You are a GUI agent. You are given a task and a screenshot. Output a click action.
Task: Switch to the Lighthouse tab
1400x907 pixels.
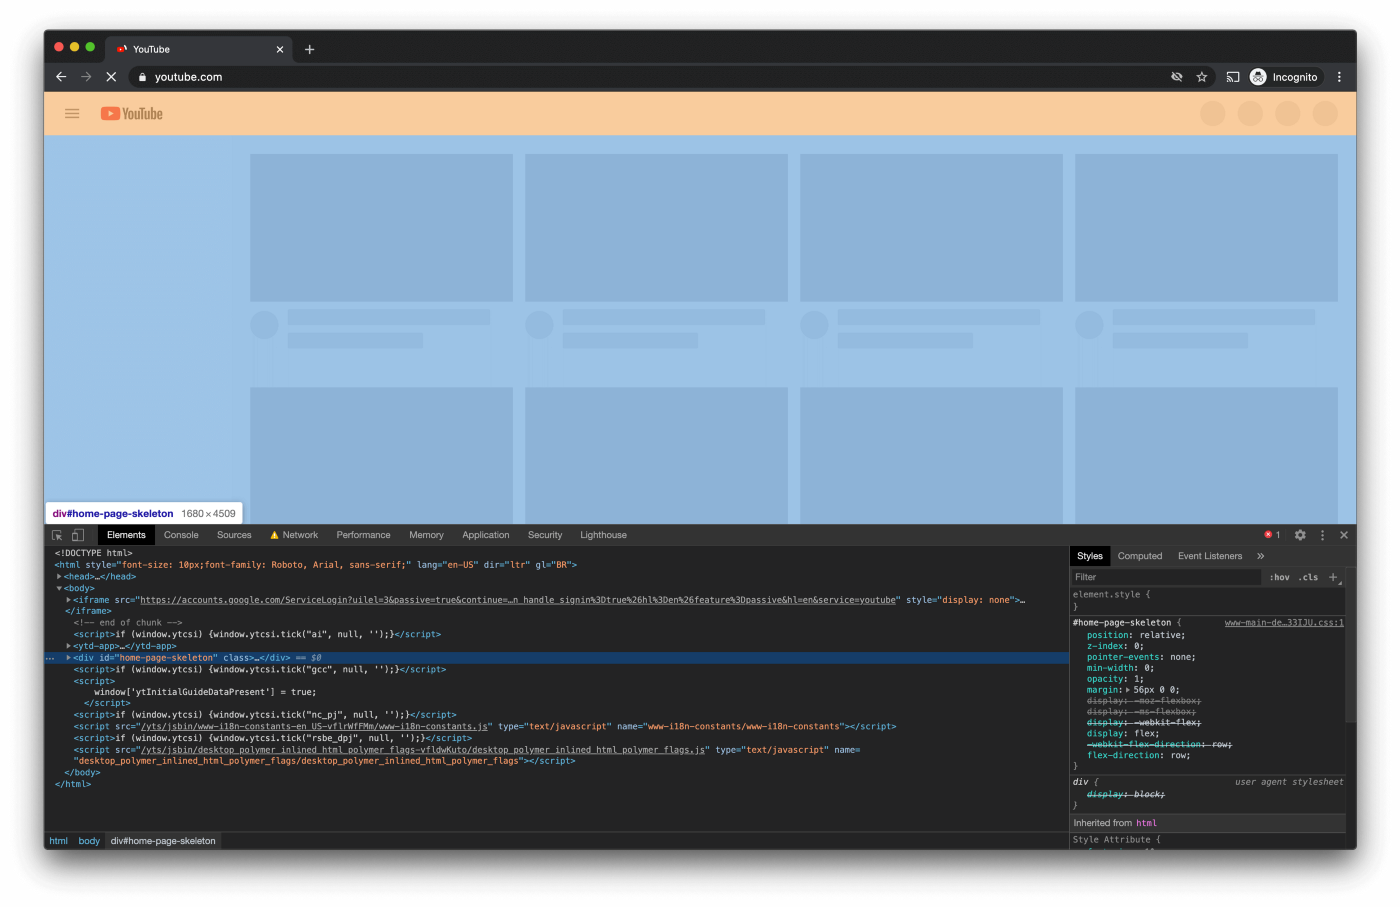(x=603, y=535)
